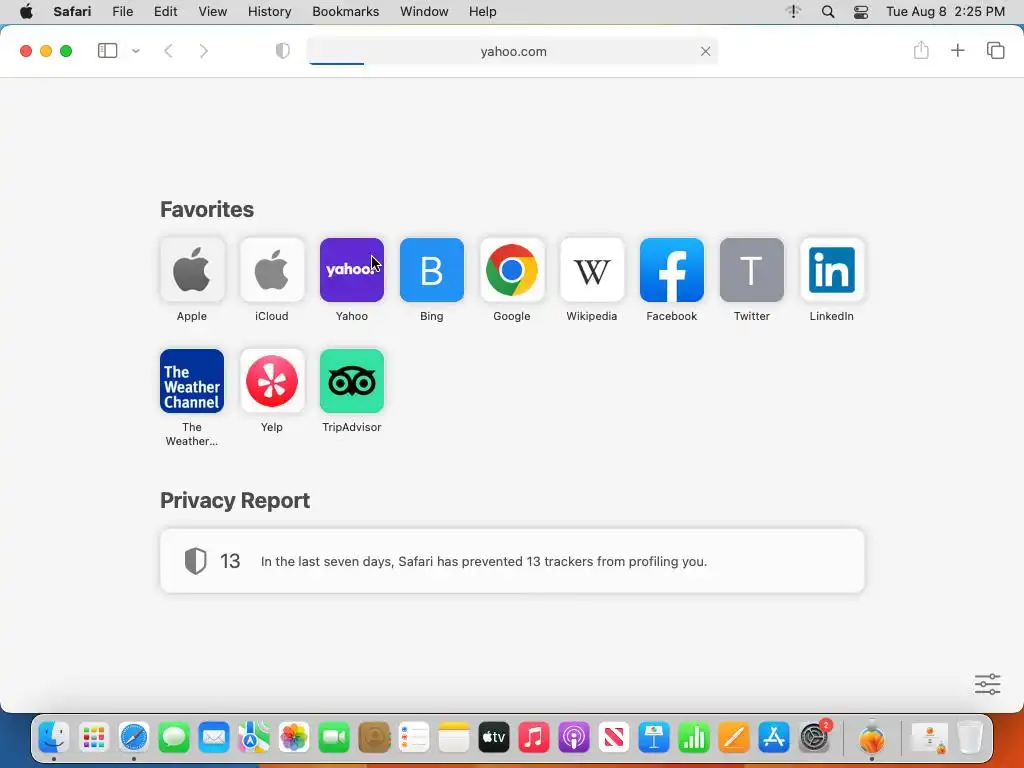Open Keynote from the Dock
Image resolution: width=1024 pixels, height=768 pixels.
654,739
